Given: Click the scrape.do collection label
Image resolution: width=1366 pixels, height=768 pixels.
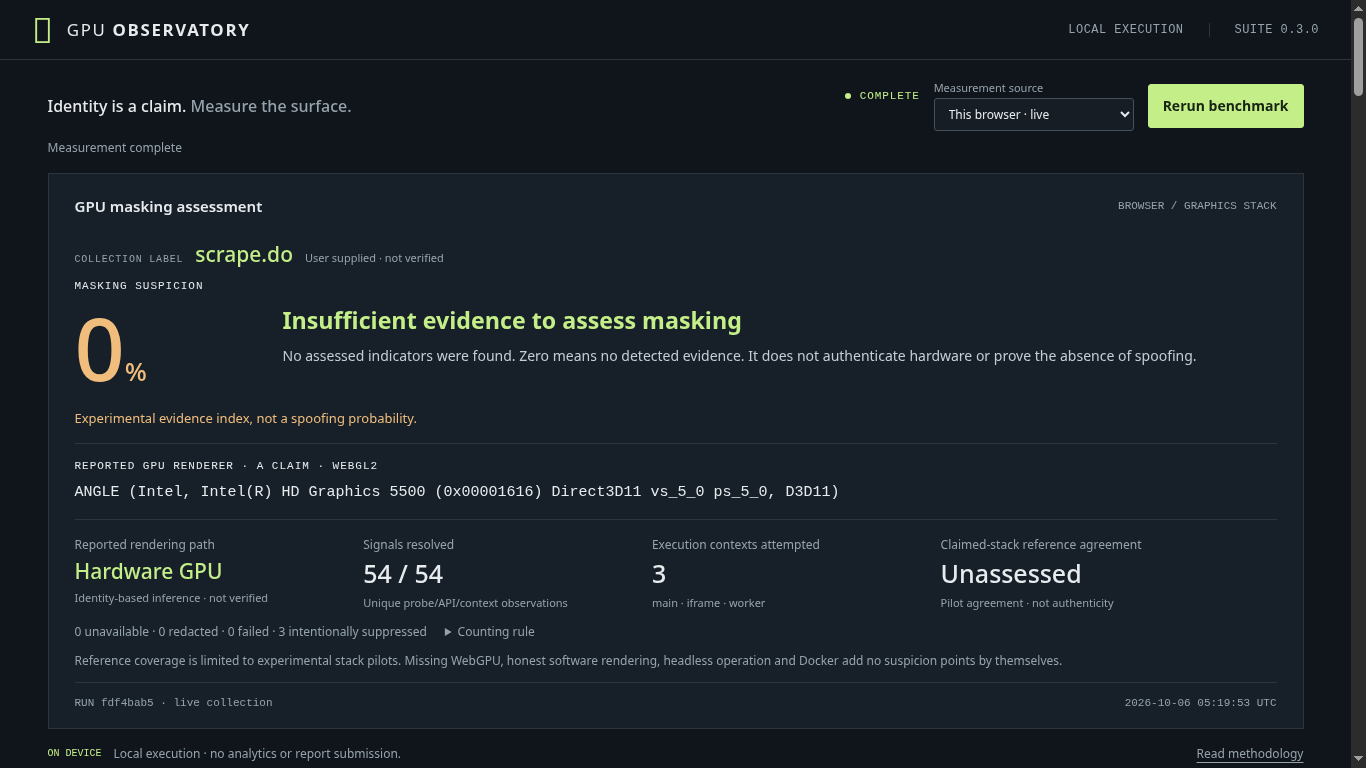Looking at the screenshot, I should coord(244,255).
